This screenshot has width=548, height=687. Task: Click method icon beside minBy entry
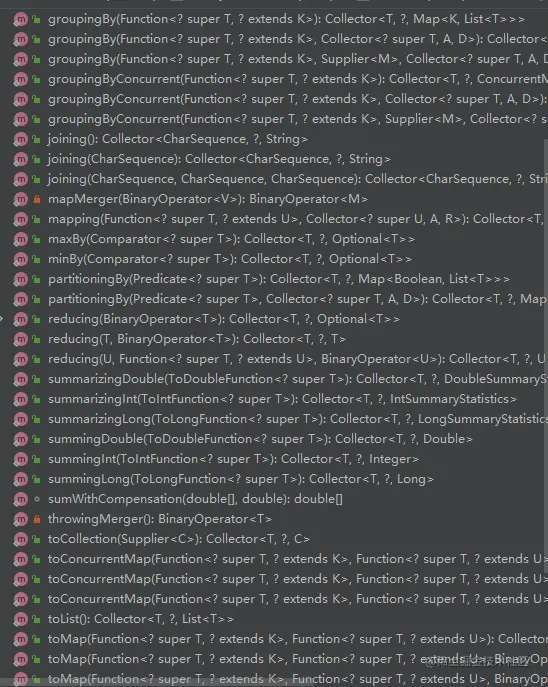point(20,259)
